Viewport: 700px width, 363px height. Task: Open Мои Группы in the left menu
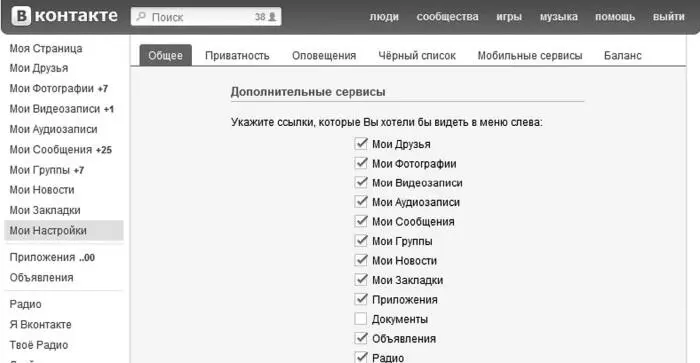point(40,170)
